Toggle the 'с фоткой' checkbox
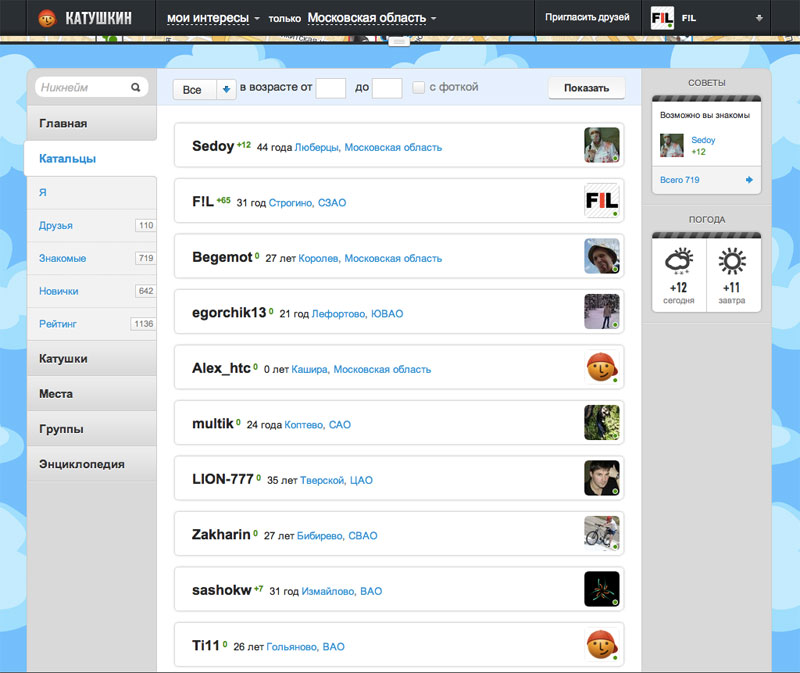Image resolution: width=800 pixels, height=673 pixels. pos(418,87)
